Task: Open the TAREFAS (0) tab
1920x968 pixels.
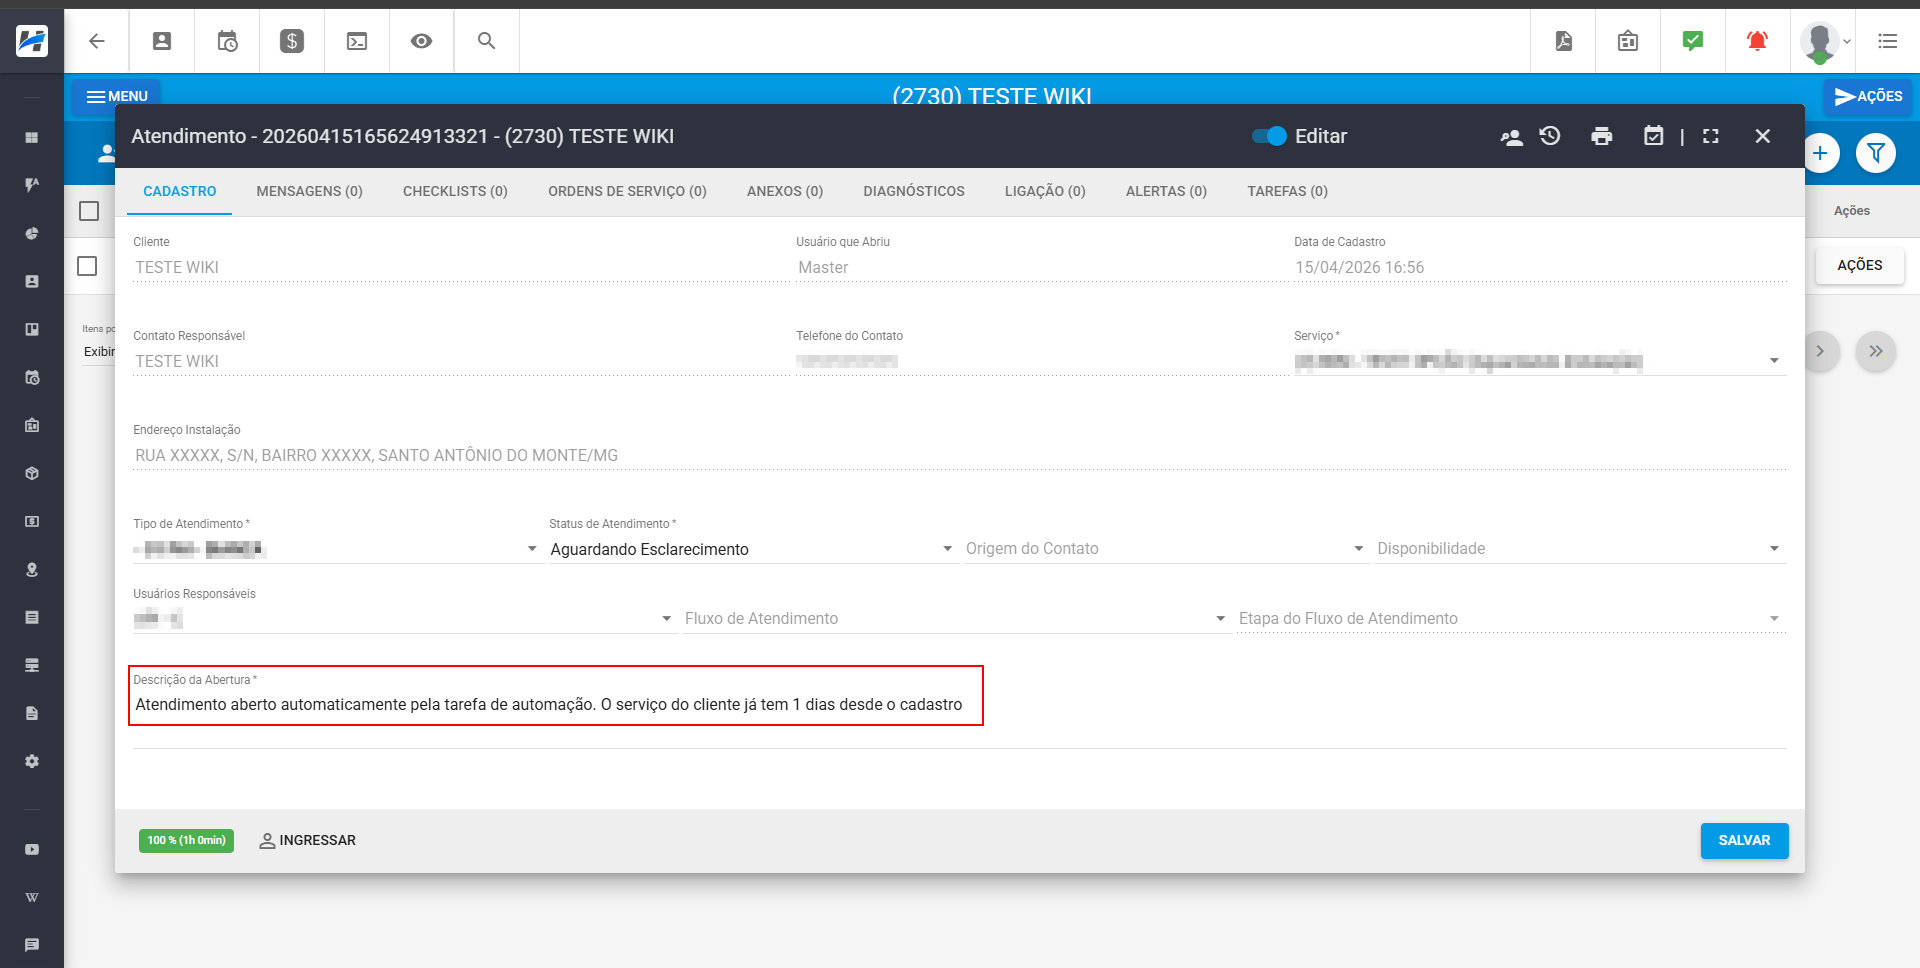Action: [x=1287, y=191]
